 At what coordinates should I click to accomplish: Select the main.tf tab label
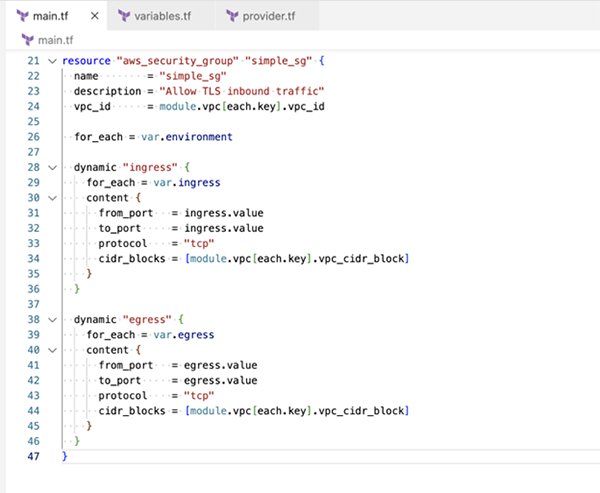tap(50, 16)
